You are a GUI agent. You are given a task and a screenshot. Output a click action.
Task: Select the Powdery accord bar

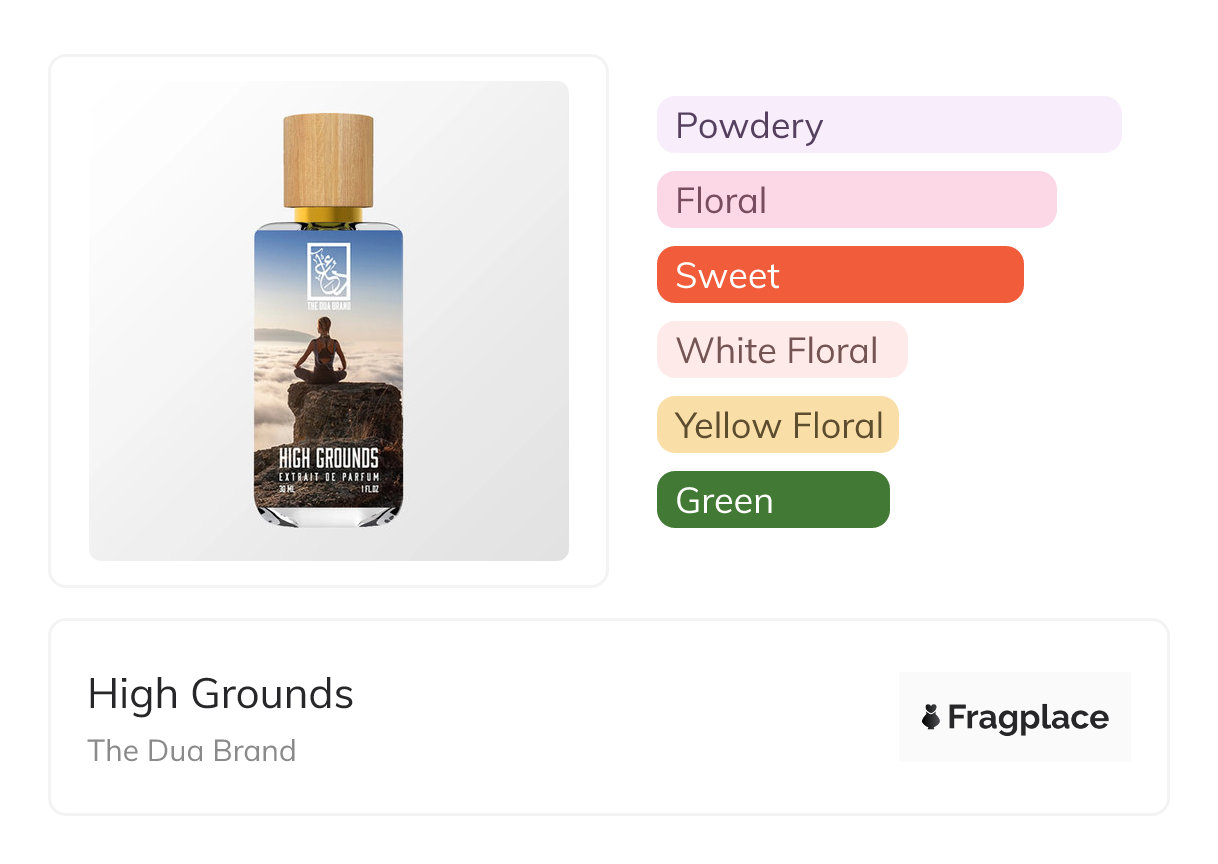(888, 125)
